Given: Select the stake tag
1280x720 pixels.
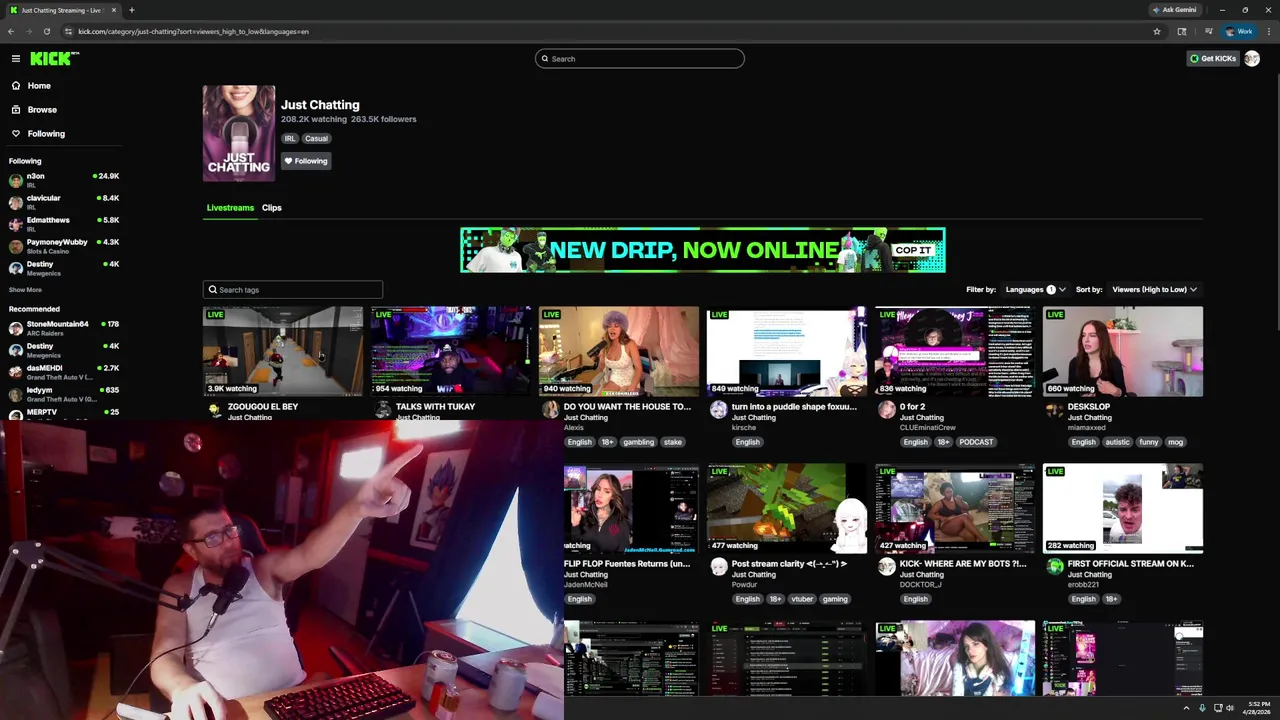Looking at the screenshot, I should point(673,442).
